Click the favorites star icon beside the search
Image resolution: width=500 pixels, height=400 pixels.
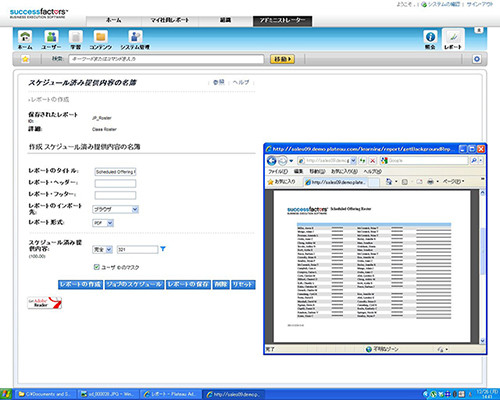click(x=25, y=59)
